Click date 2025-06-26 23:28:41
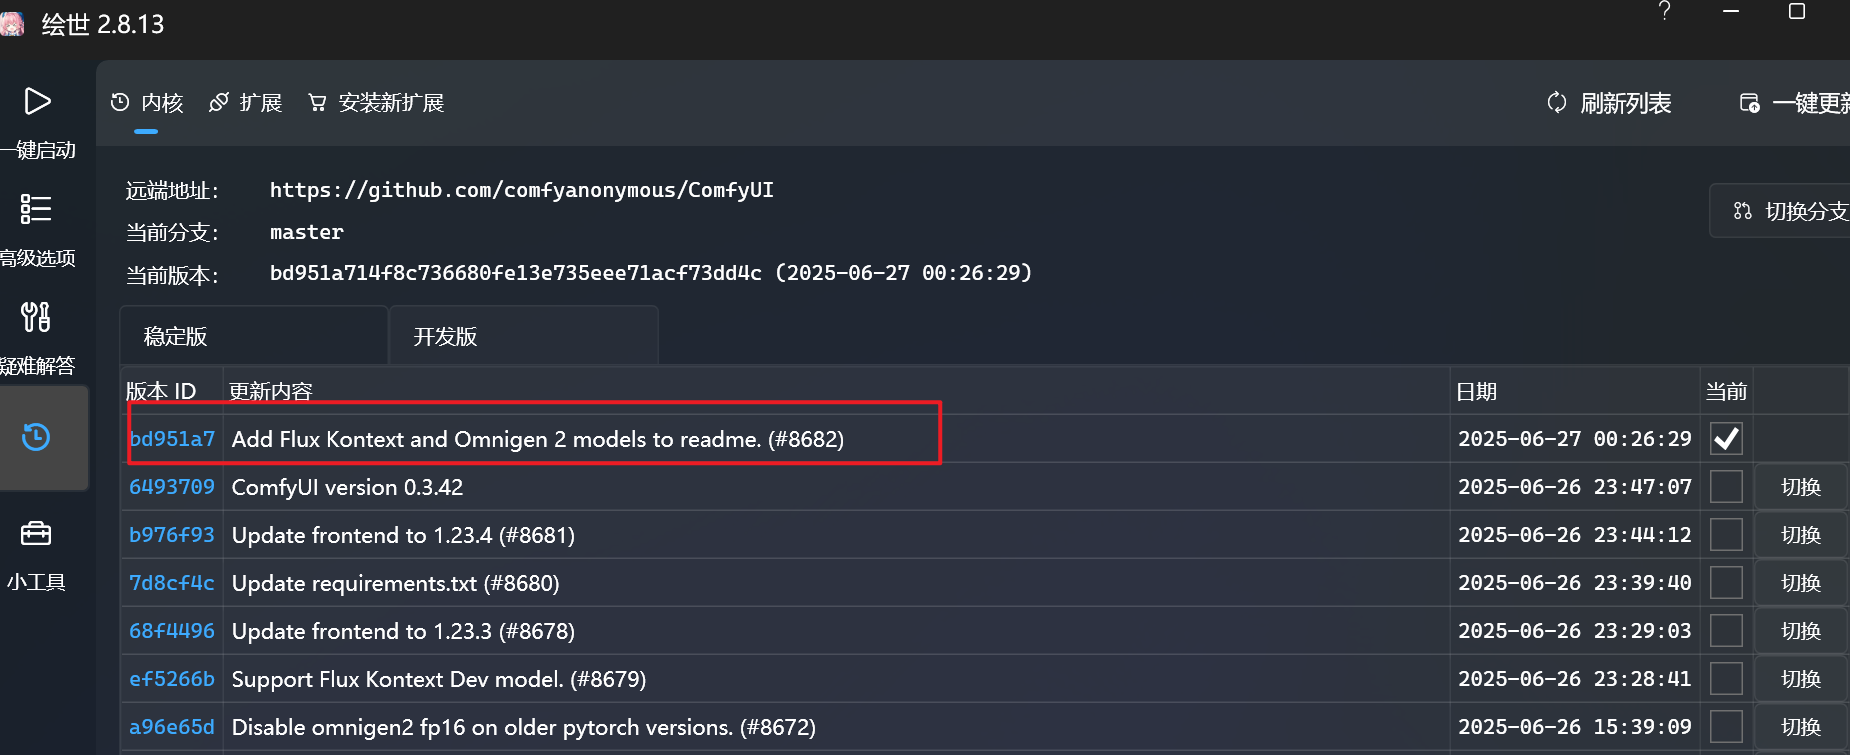Screen dimensions: 1850x755 1575,679
